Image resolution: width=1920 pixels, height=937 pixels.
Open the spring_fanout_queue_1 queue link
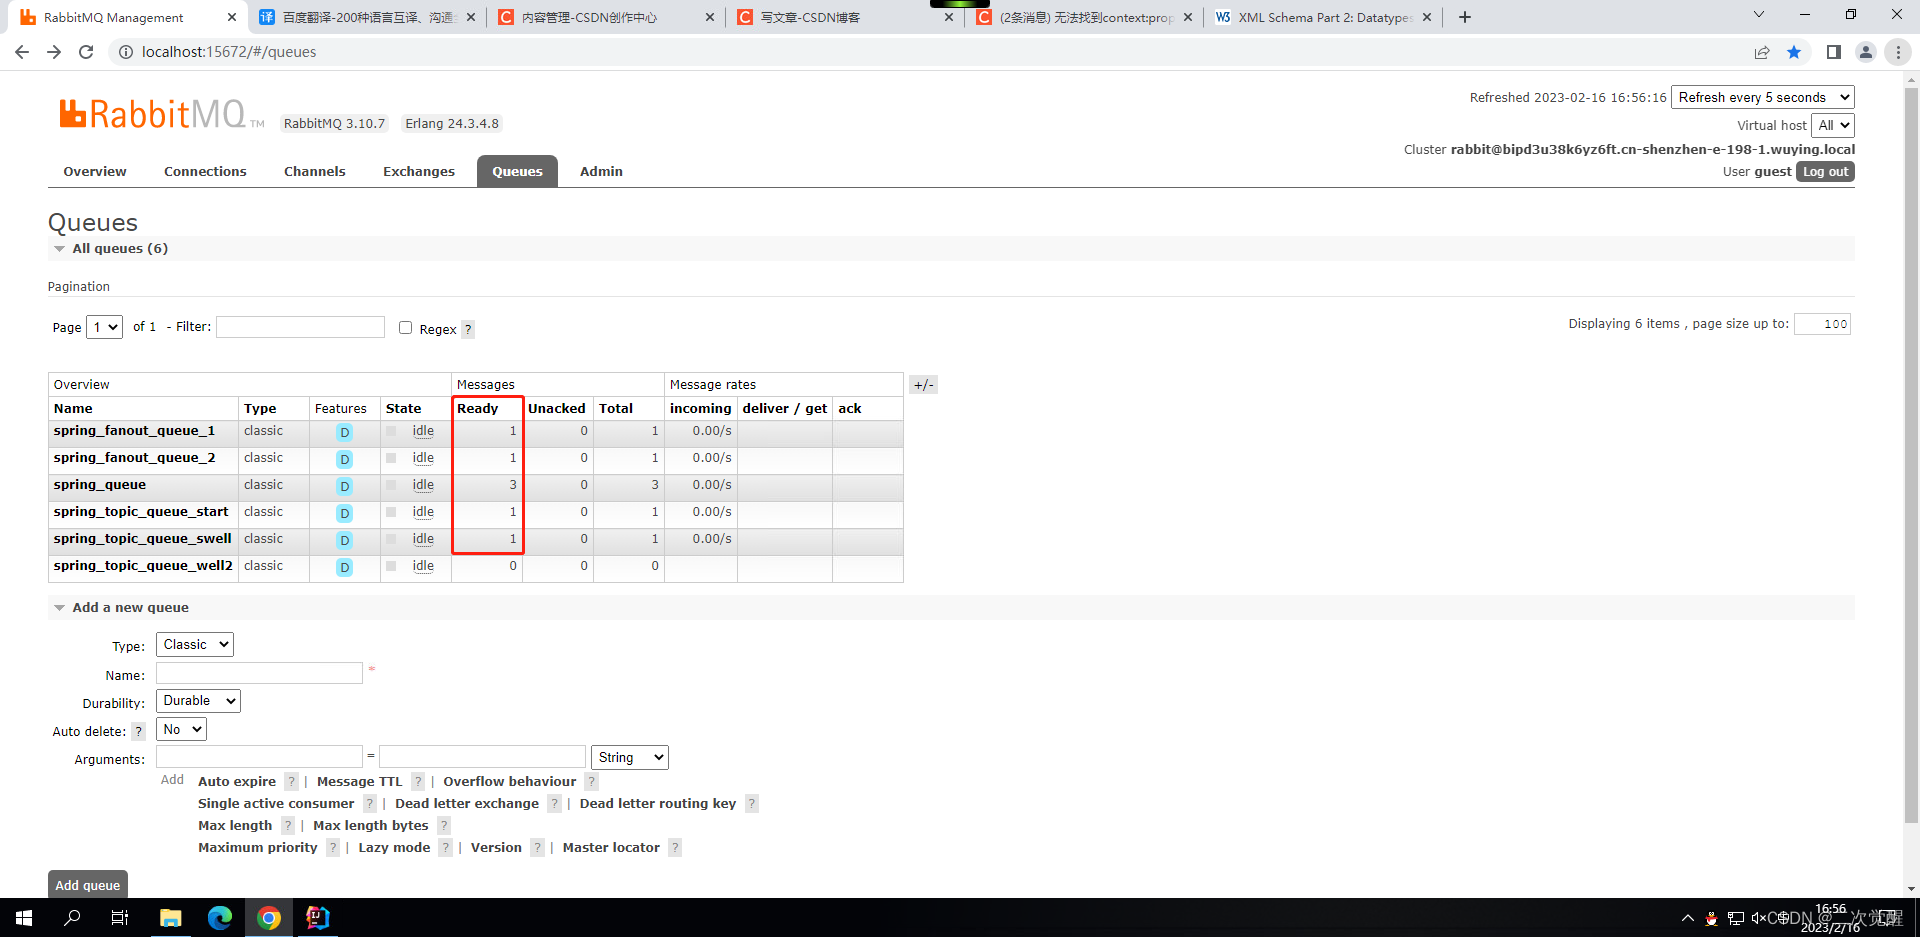pyautogui.click(x=135, y=431)
